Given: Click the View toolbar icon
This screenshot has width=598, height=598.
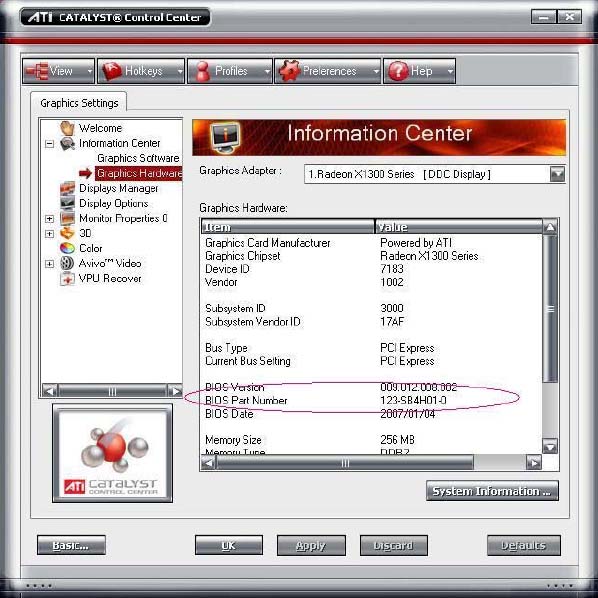Looking at the screenshot, I should coord(37,71).
